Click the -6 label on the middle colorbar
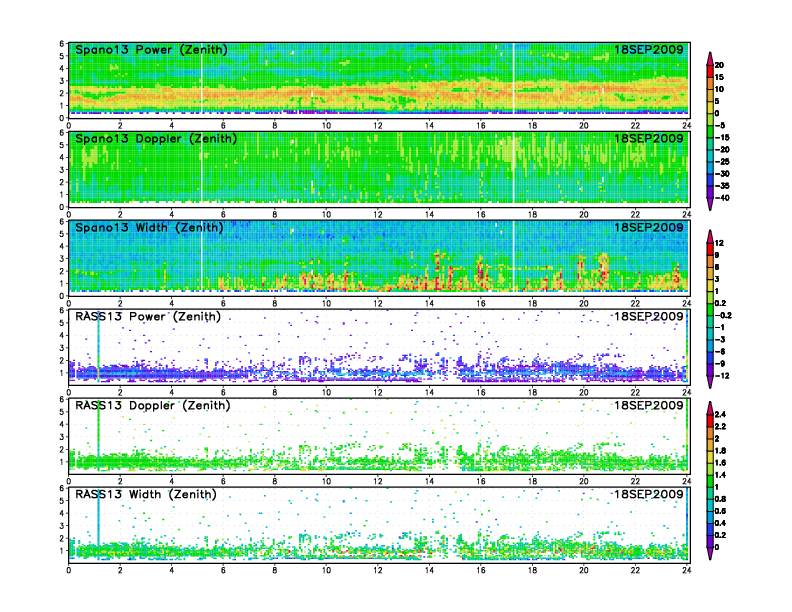Image resolution: width=792 pixels, height=612 pixels. click(720, 351)
